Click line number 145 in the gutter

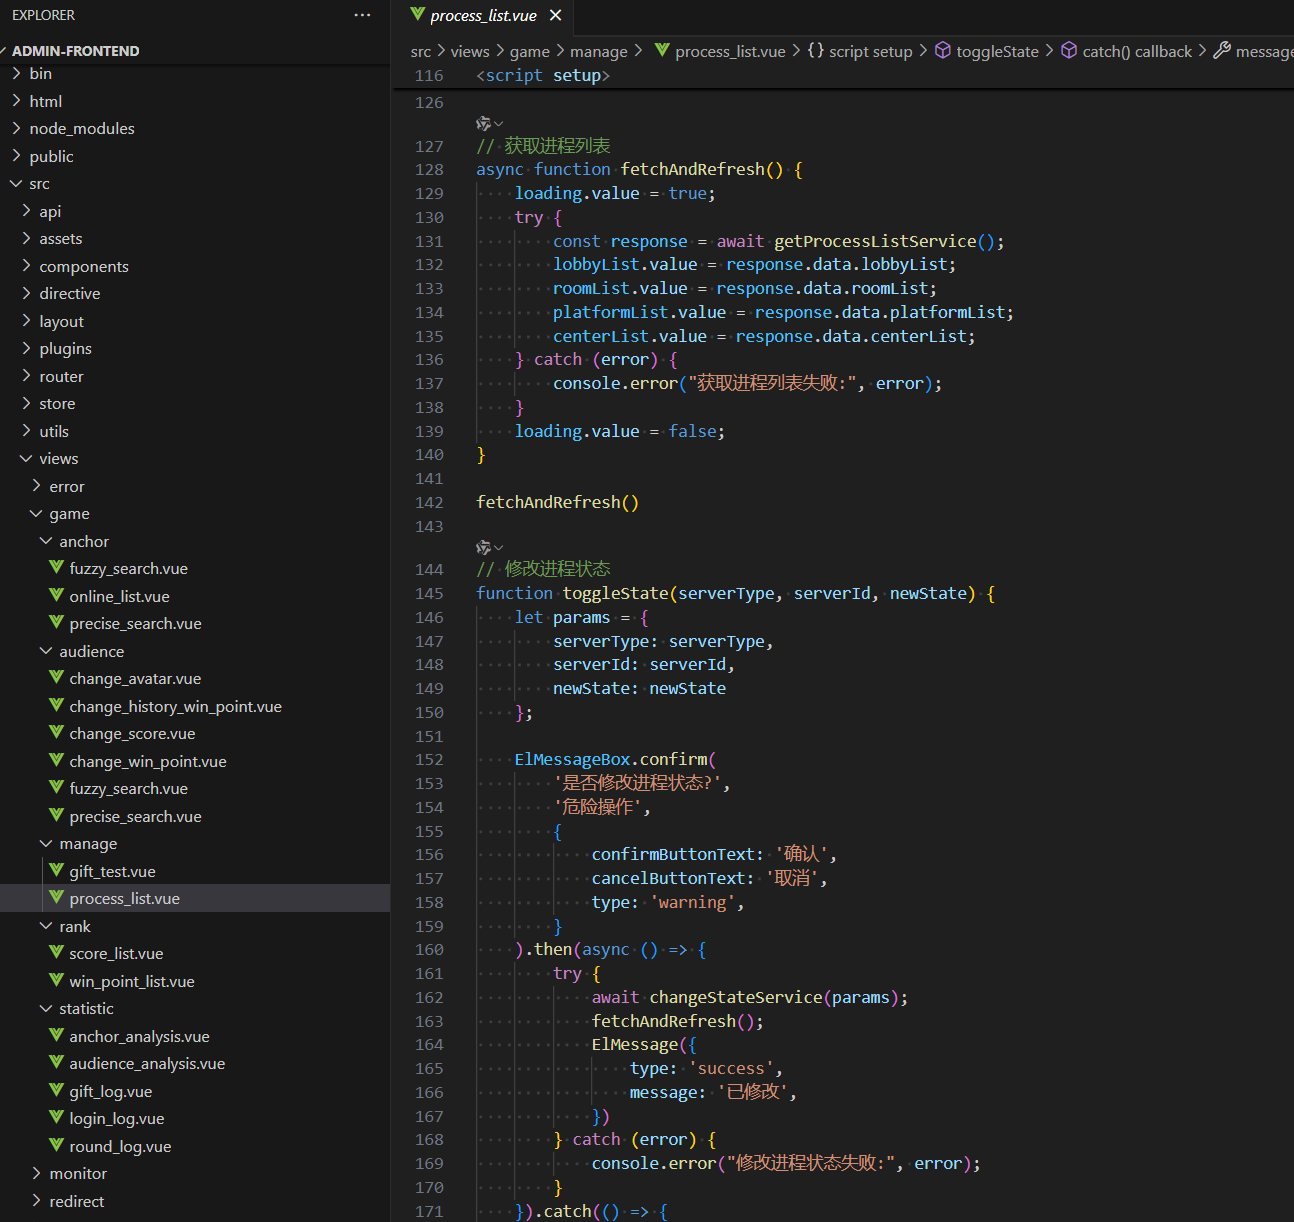(429, 593)
